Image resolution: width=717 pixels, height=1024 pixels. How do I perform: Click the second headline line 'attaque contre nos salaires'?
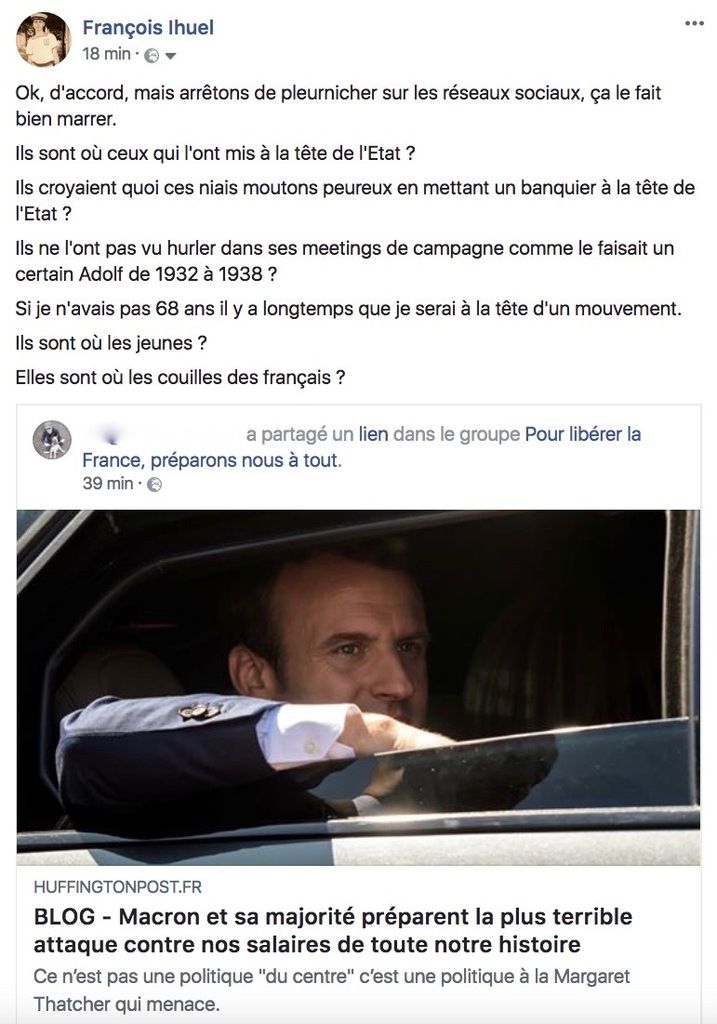click(307, 944)
